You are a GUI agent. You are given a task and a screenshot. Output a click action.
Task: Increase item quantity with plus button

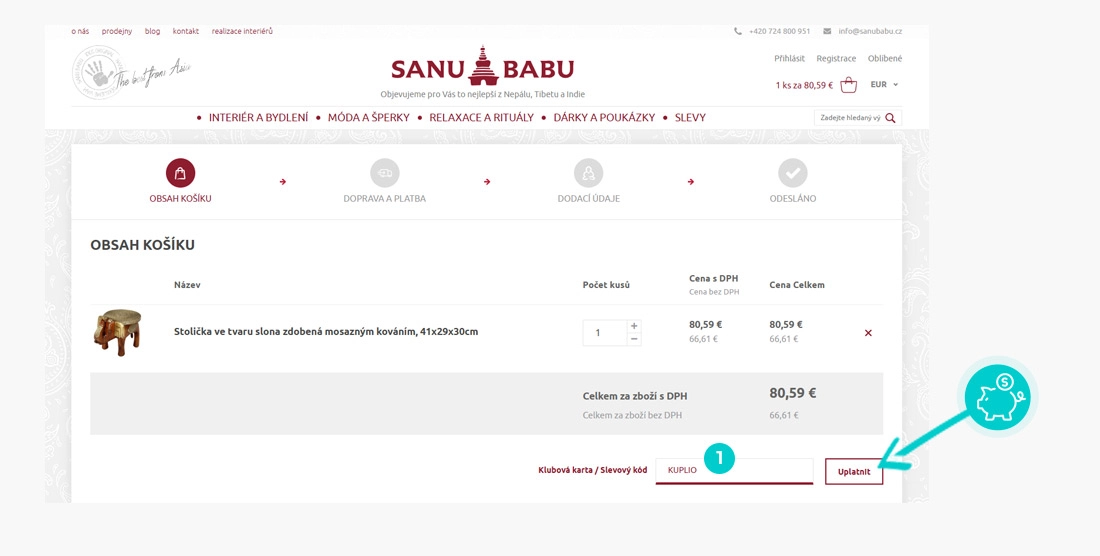(633, 326)
